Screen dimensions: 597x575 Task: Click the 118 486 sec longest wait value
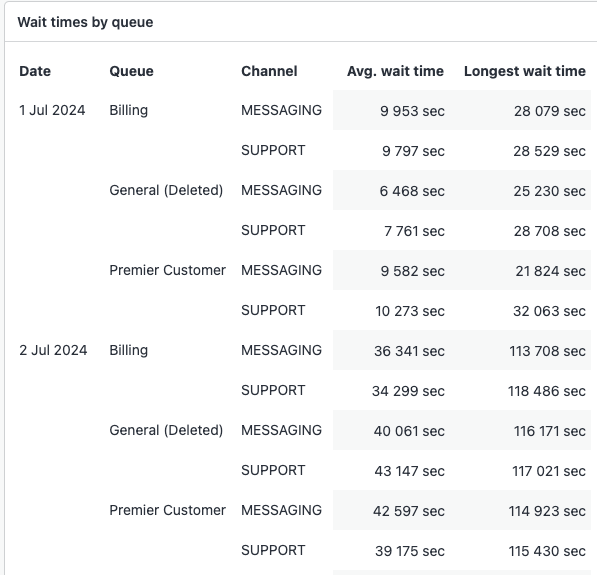pyautogui.click(x=547, y=391)
